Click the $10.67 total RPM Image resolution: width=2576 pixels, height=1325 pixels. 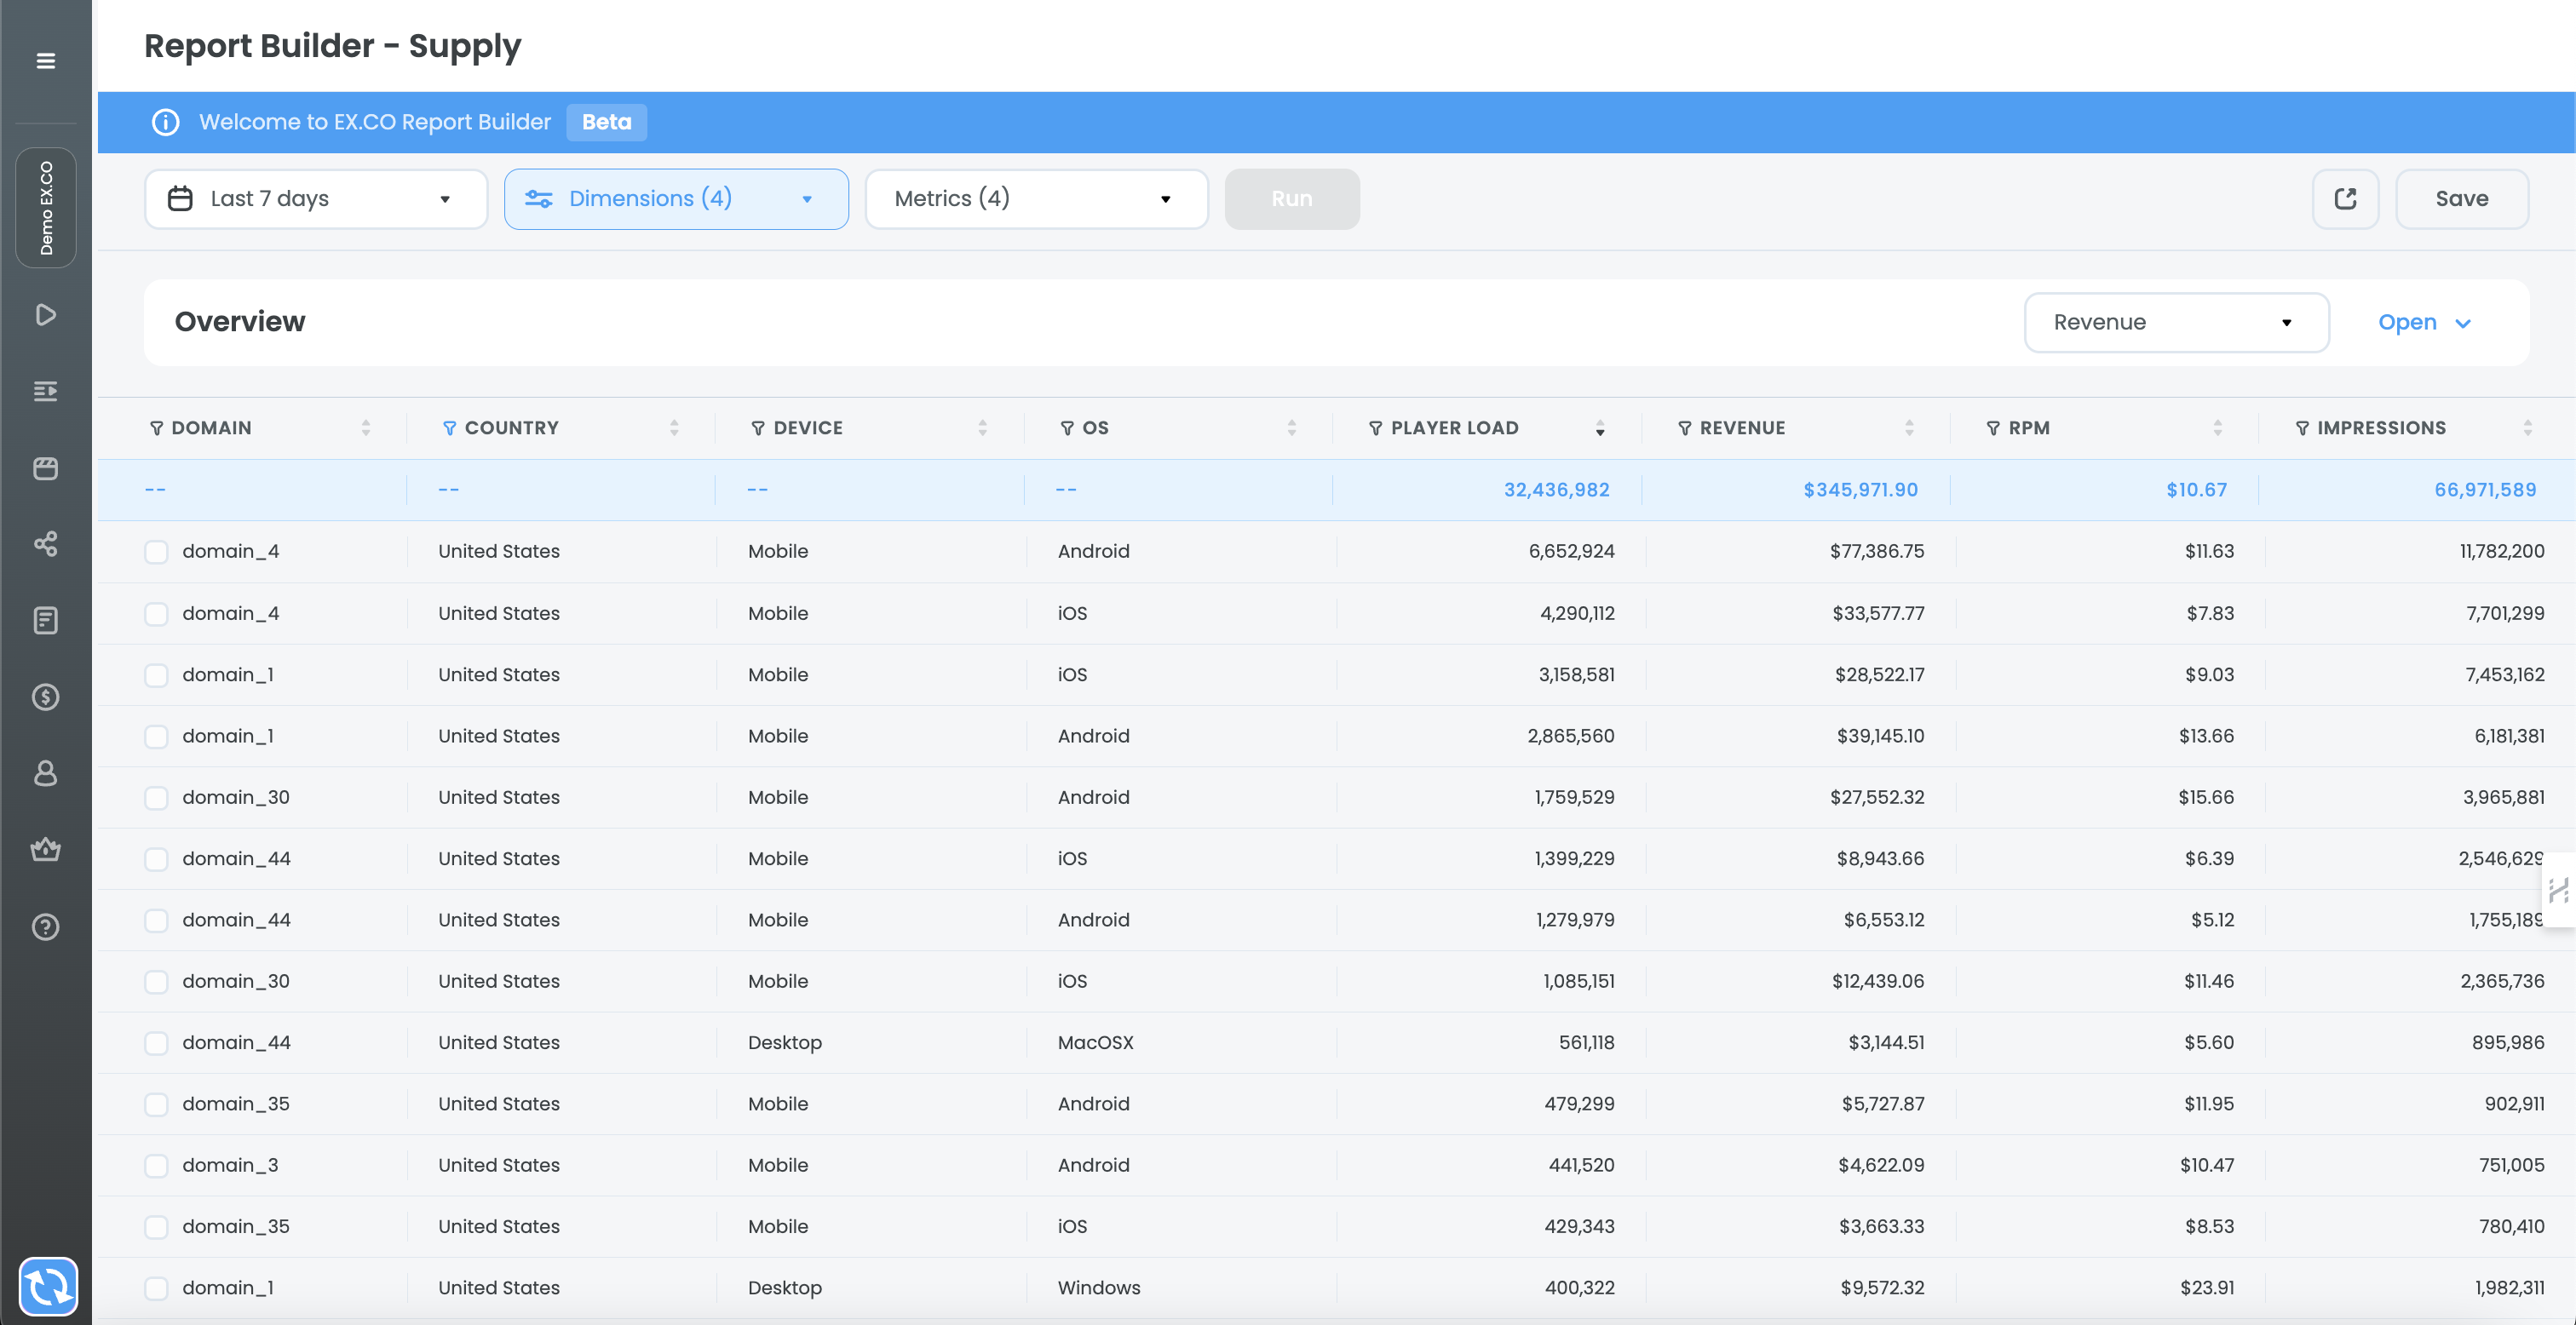pos(2196,490)
